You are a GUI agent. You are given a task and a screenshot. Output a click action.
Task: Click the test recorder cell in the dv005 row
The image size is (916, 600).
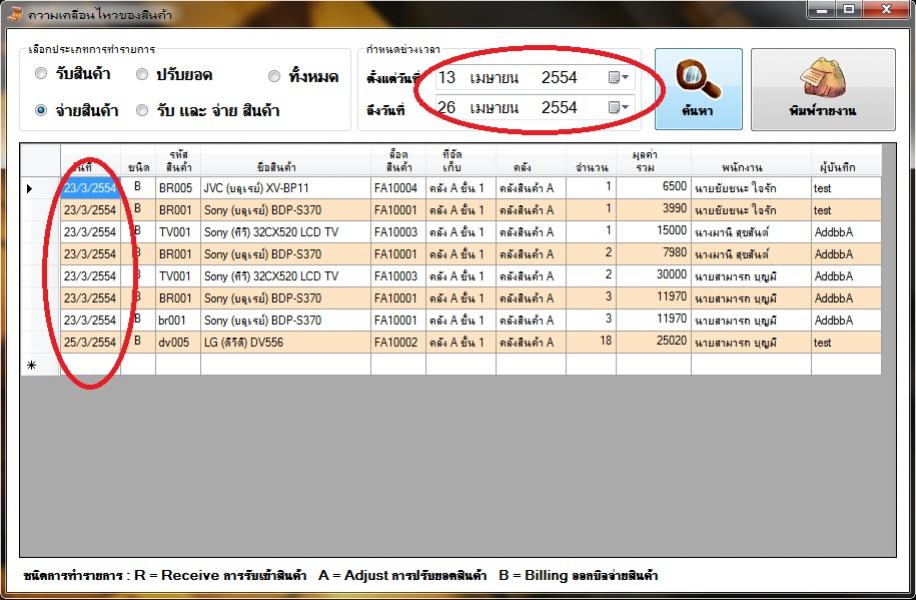click(846, 342)
